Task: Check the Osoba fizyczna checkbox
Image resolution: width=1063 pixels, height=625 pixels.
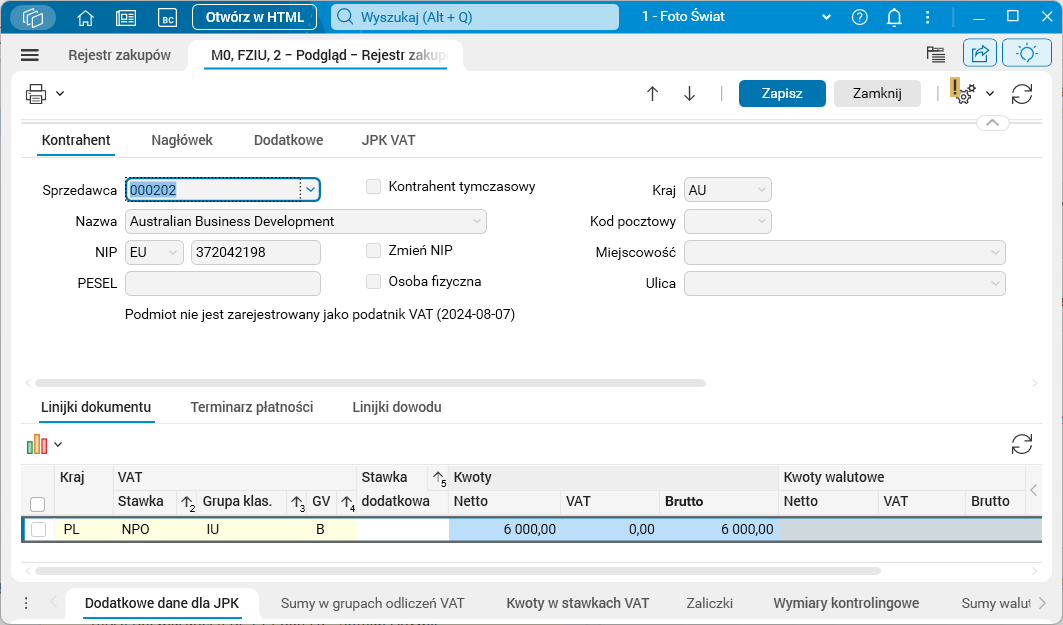Action: (x=374, y=282)
